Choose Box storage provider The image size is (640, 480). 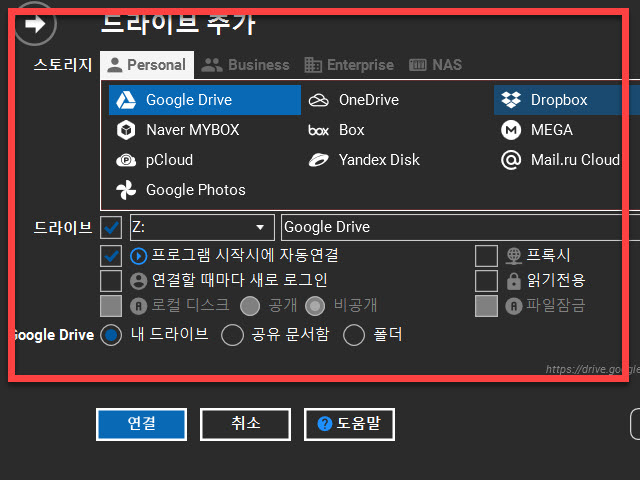(x=336, y=130)
